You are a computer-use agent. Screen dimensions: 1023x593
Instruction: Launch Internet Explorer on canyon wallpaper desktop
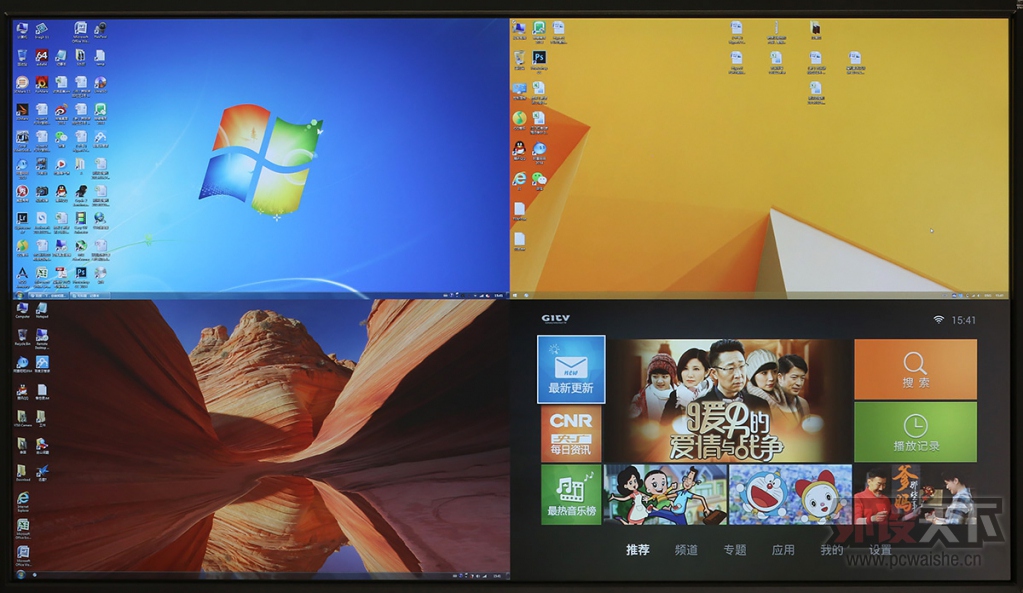(x=23, y=497)
